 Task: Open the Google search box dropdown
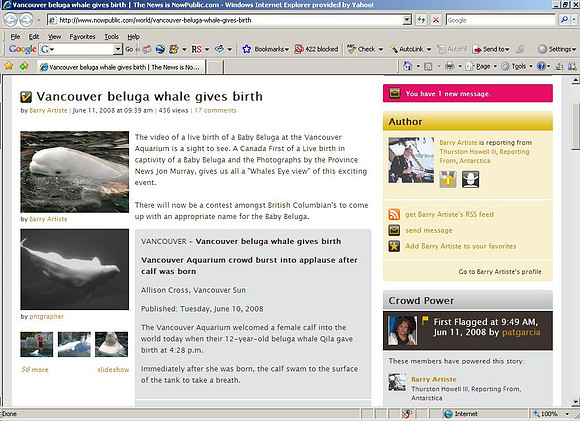[118, 49]
